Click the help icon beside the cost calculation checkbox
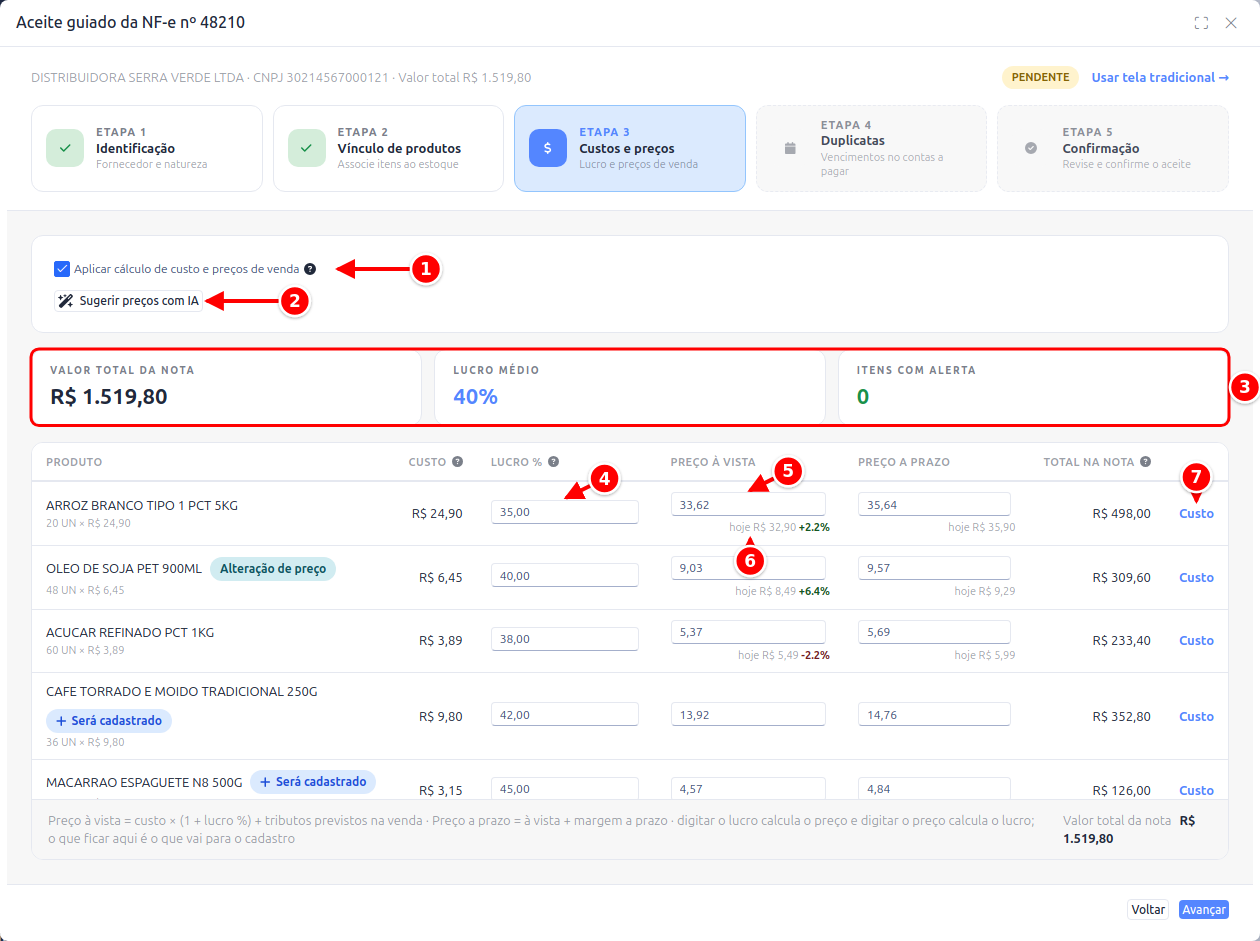Image resolution: width=1260 pixels, height=941 pixels. [310, 269]
